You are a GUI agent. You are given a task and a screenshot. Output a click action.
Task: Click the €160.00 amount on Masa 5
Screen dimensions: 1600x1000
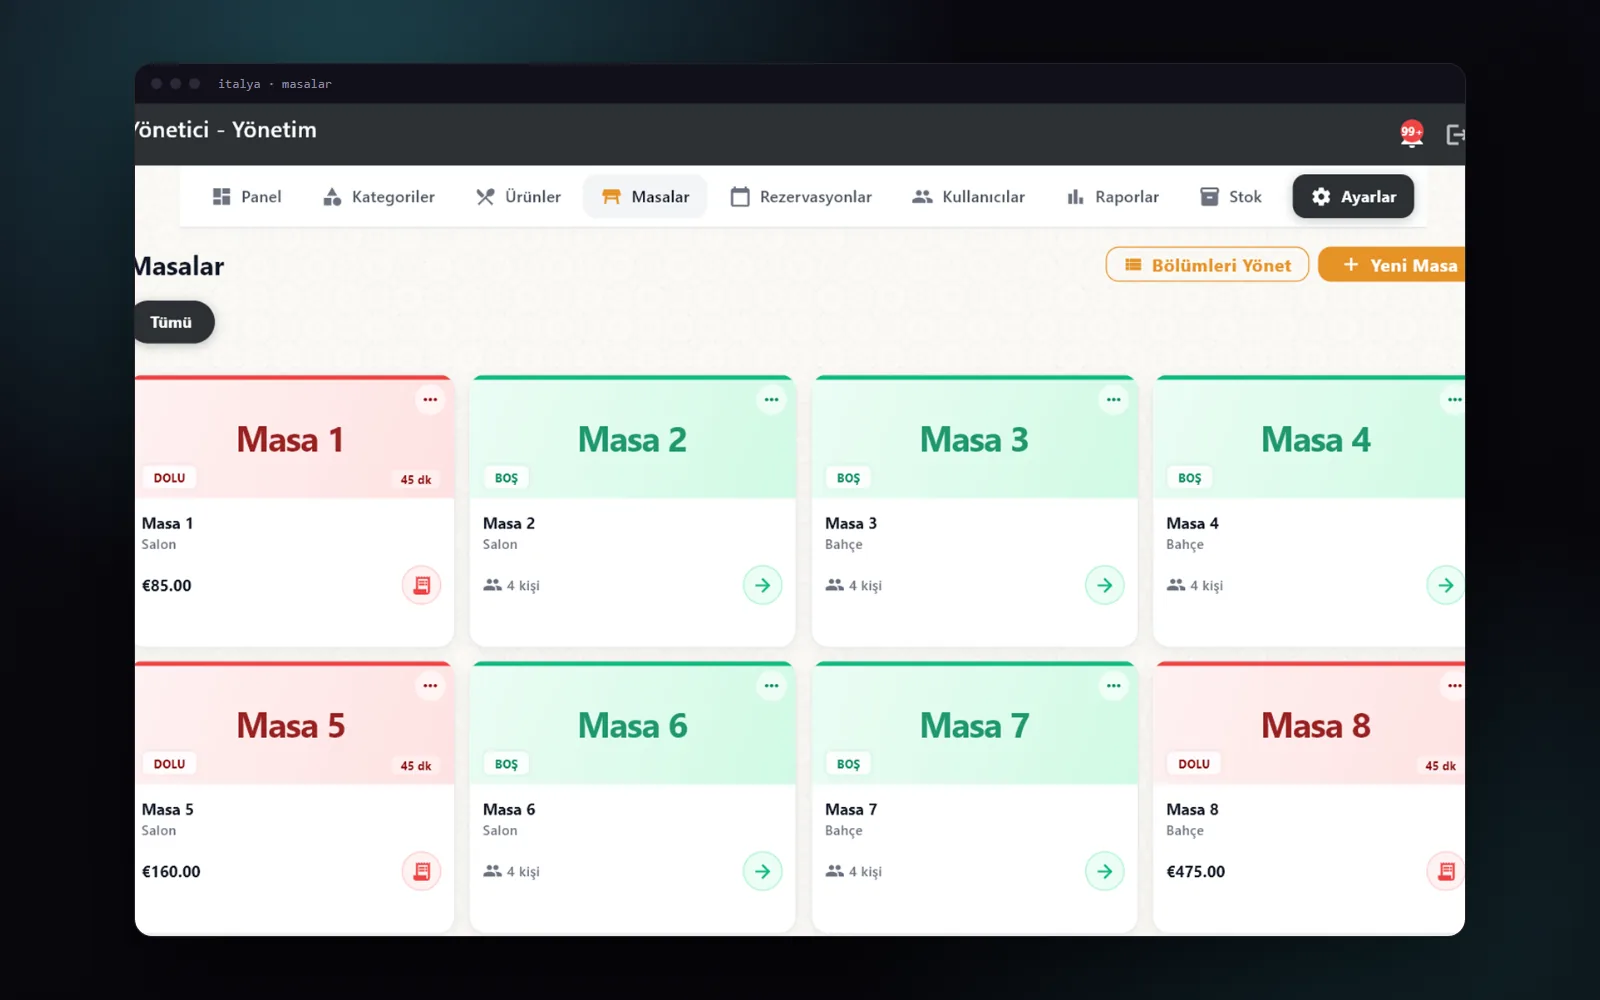(x=171, y=872)
